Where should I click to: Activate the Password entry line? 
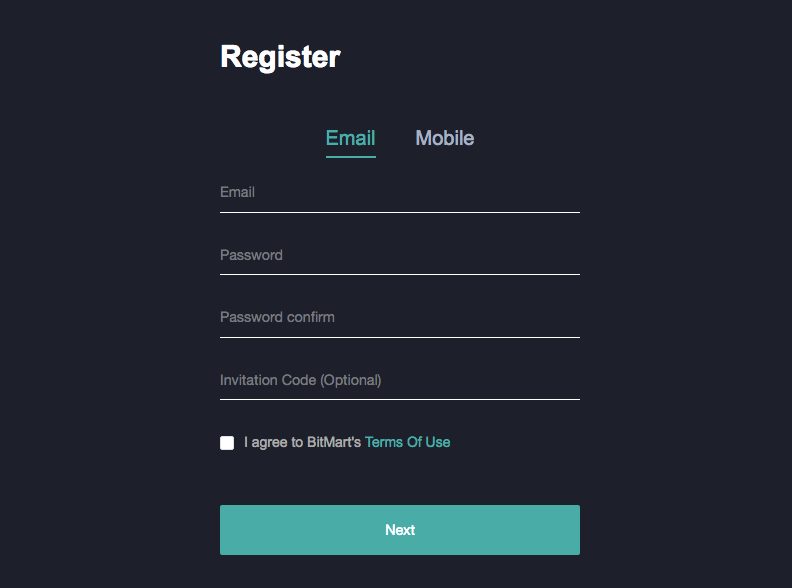[x=399, y=255]
